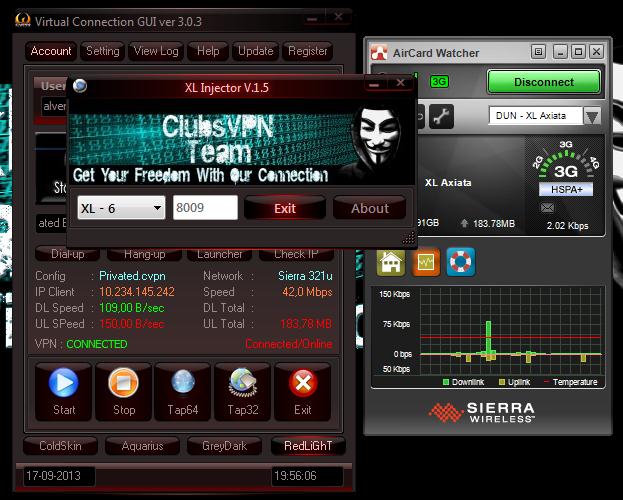Click the DL Speed 109,00 B/sec value
The width and height of the screenshot is (623, 500).
coord(132,308)
